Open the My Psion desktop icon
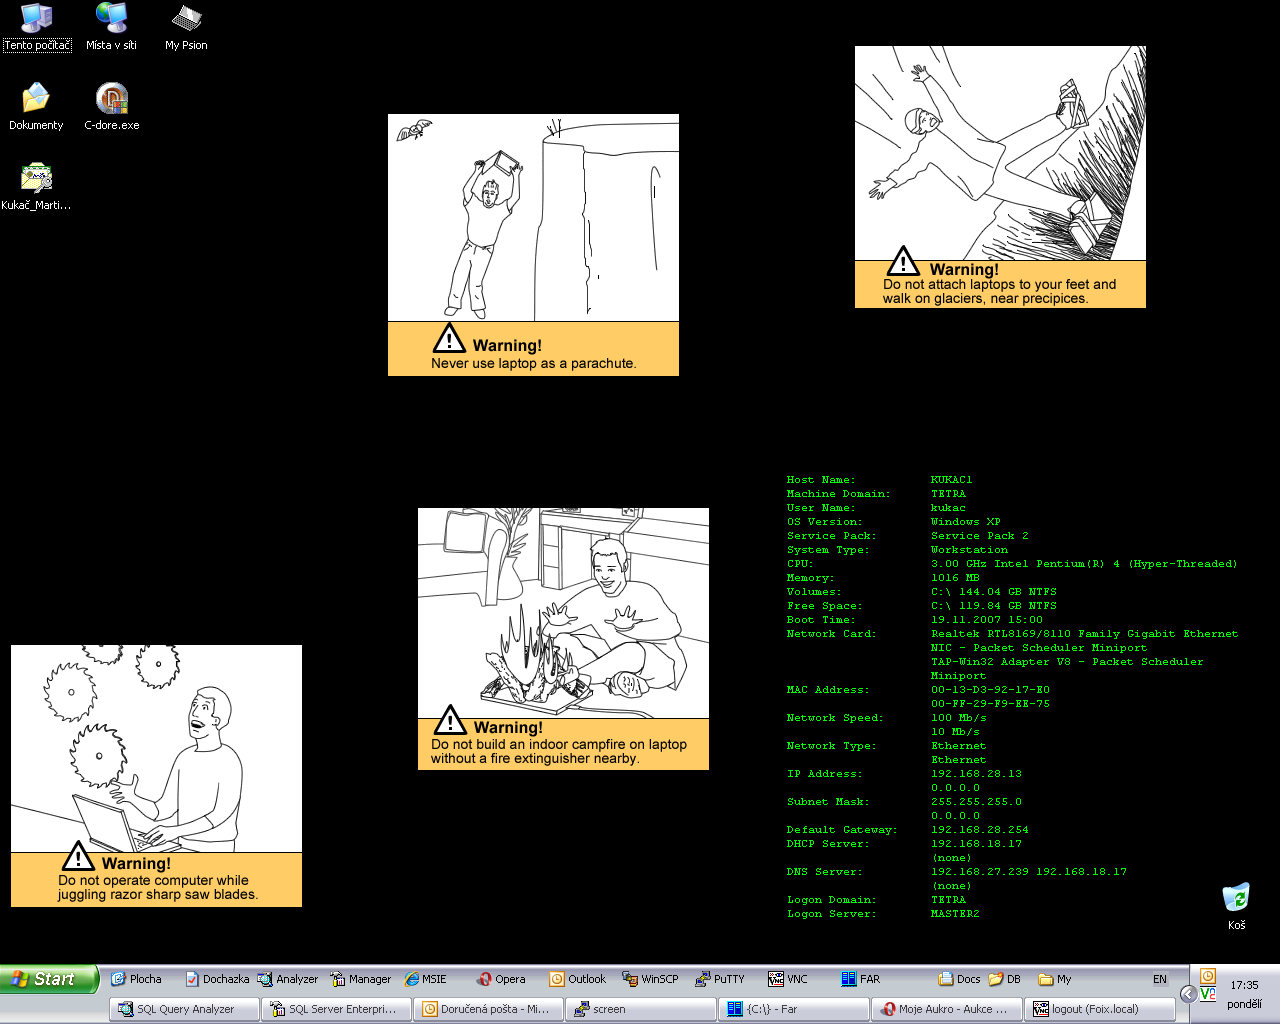 pyautogui.click(x=186, y=26)
